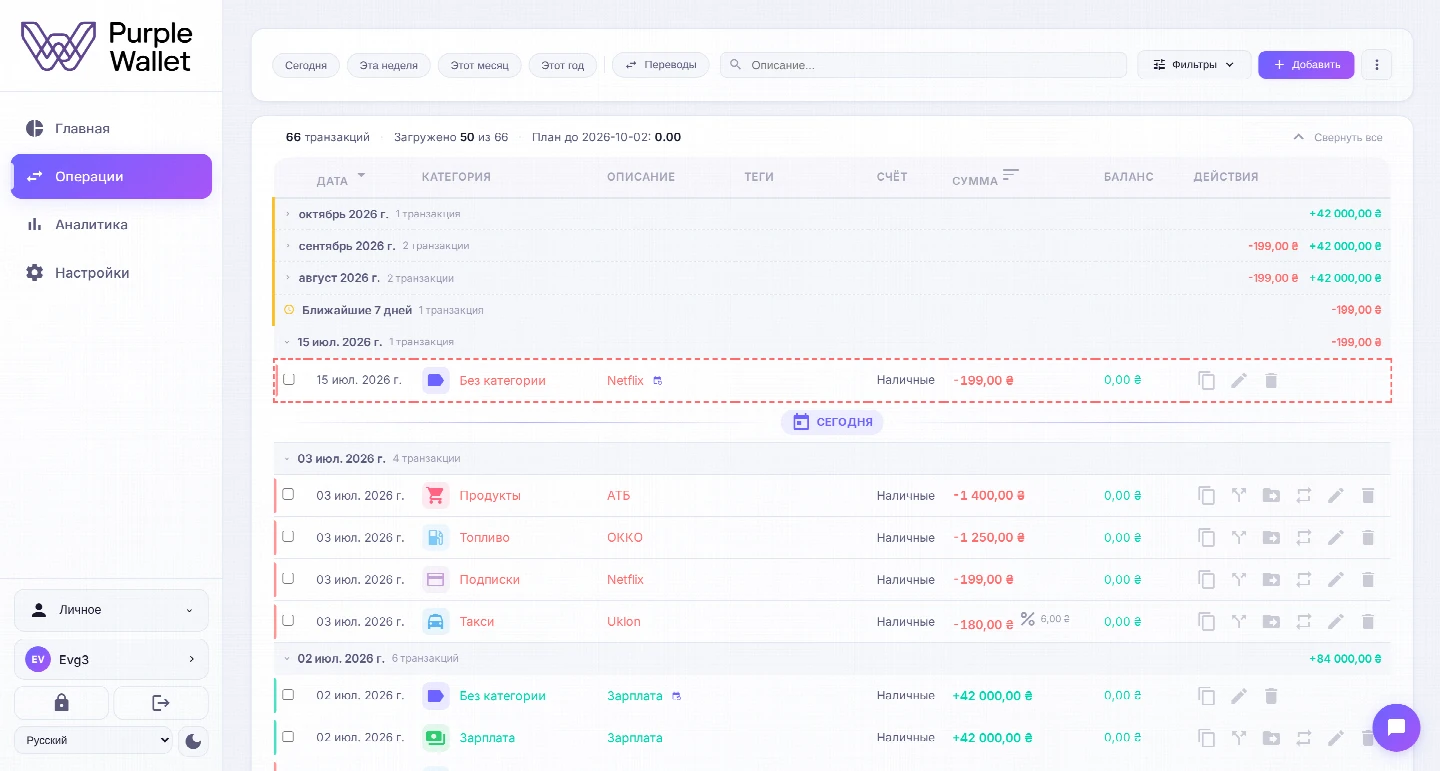Split the АТБ transaction
1440x771 pixels.
[1239, 495]
